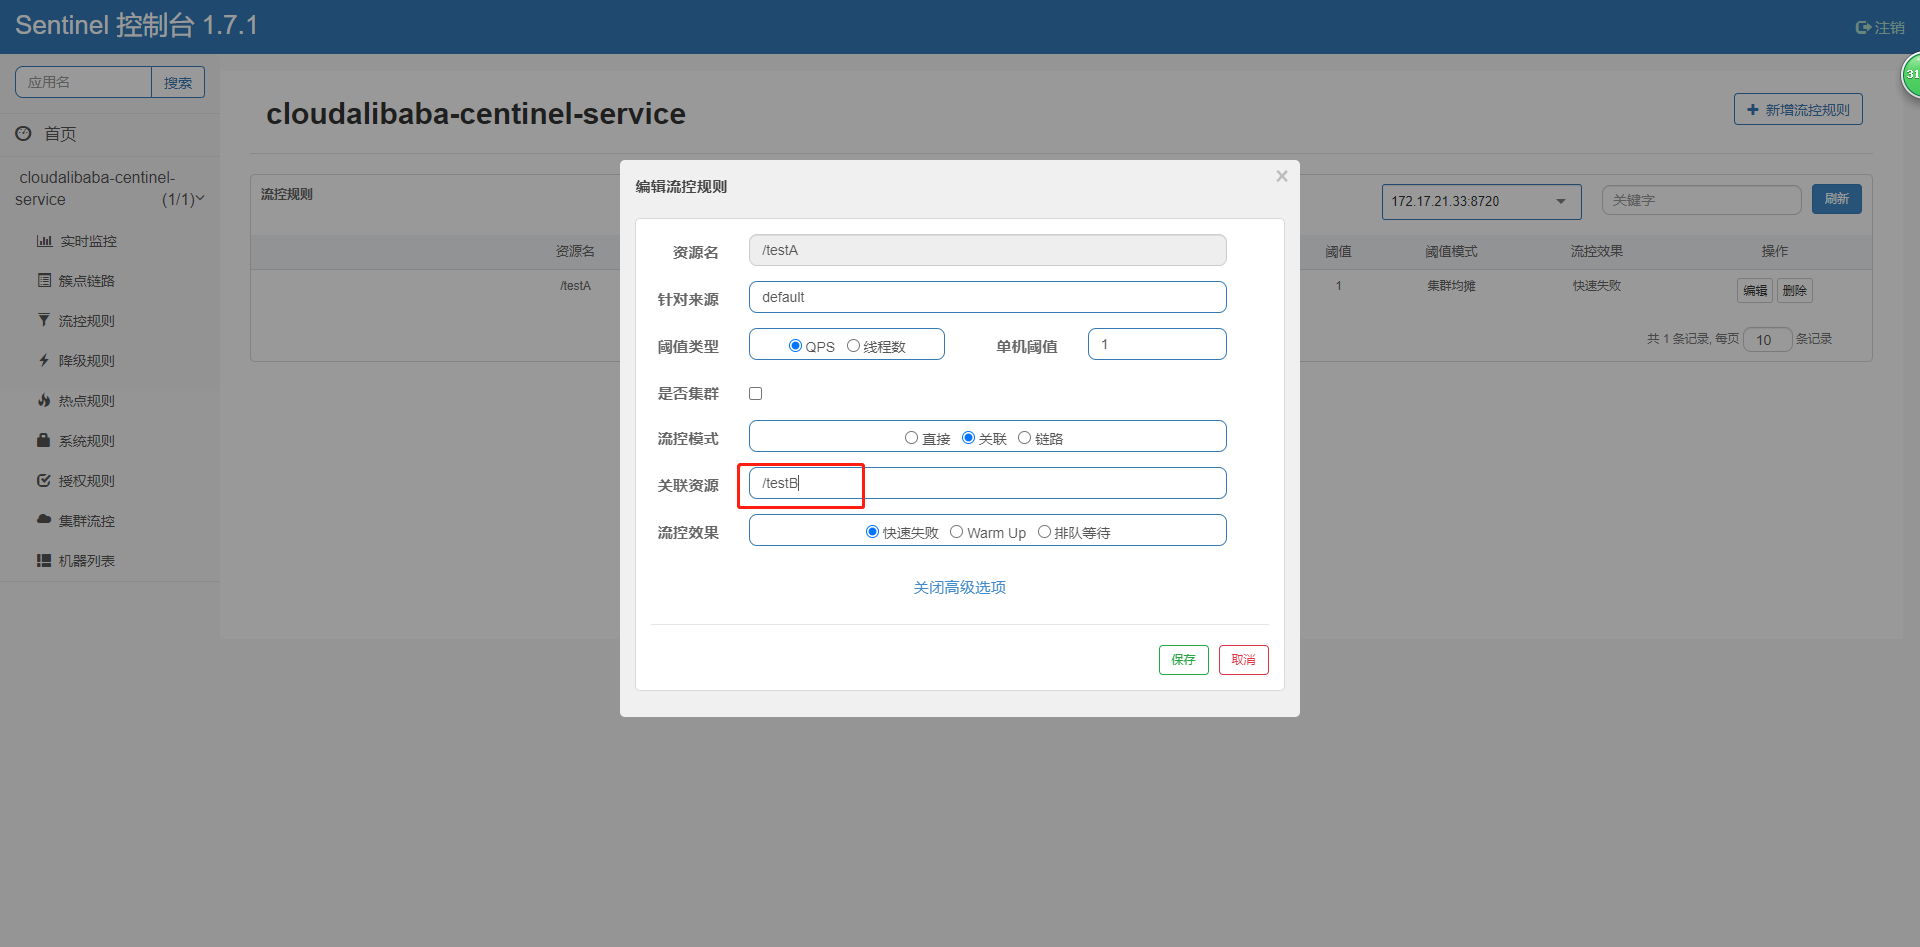This screenshot has height=947, width=1920.
Task: Click the disabled 资源名 /testA field
Action: [x=987, y=250]
